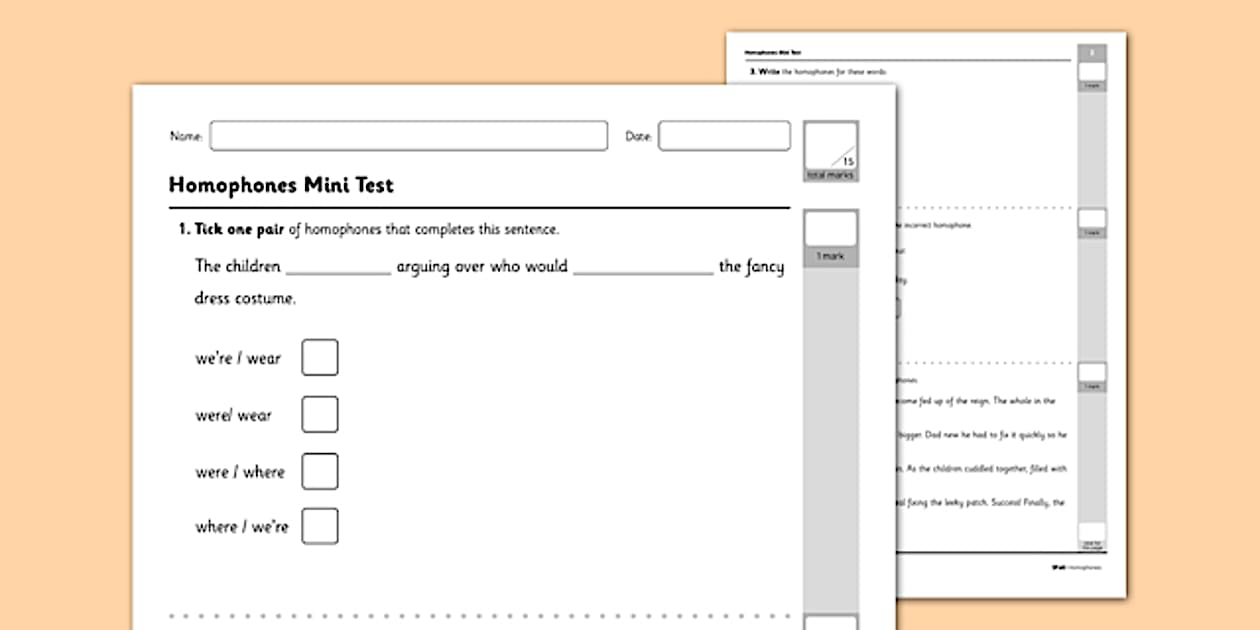This screenshot has height=630, width=1260.
Task: Click the dotted divider line below question 1
Action: tap(480, 615)
